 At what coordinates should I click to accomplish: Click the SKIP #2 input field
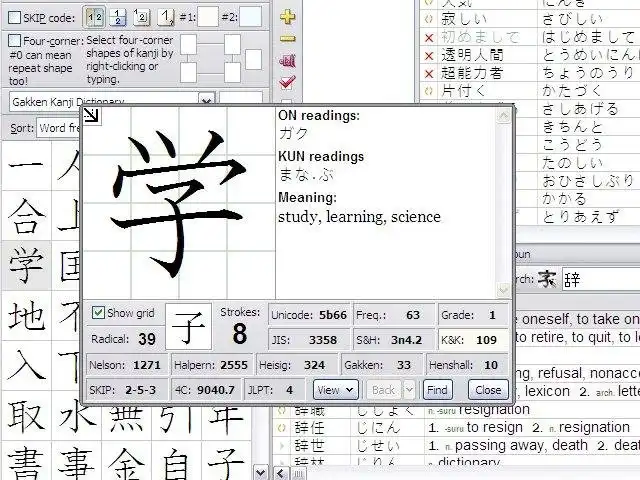tap(250, 17)
